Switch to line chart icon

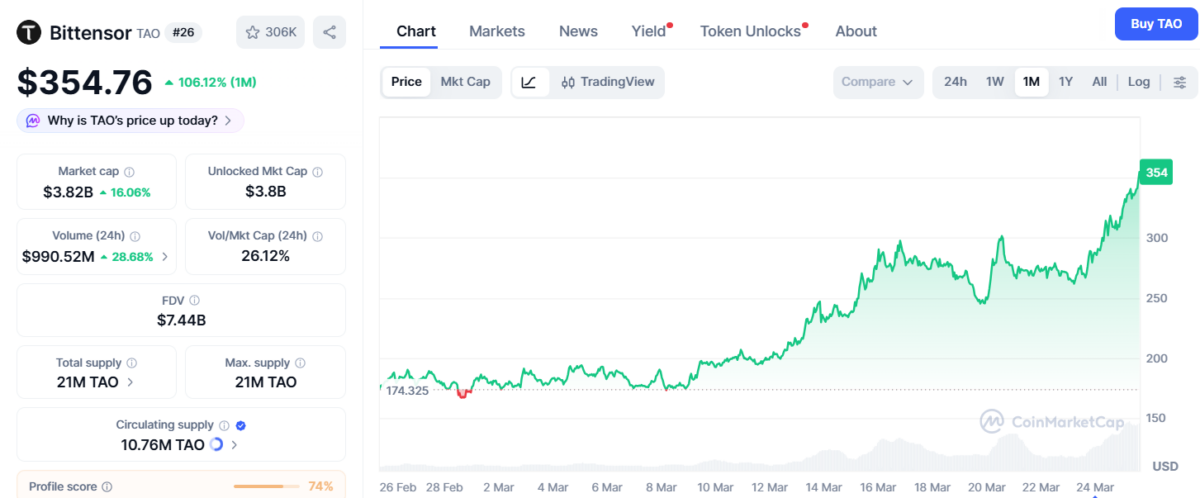(x=529, y=82)
